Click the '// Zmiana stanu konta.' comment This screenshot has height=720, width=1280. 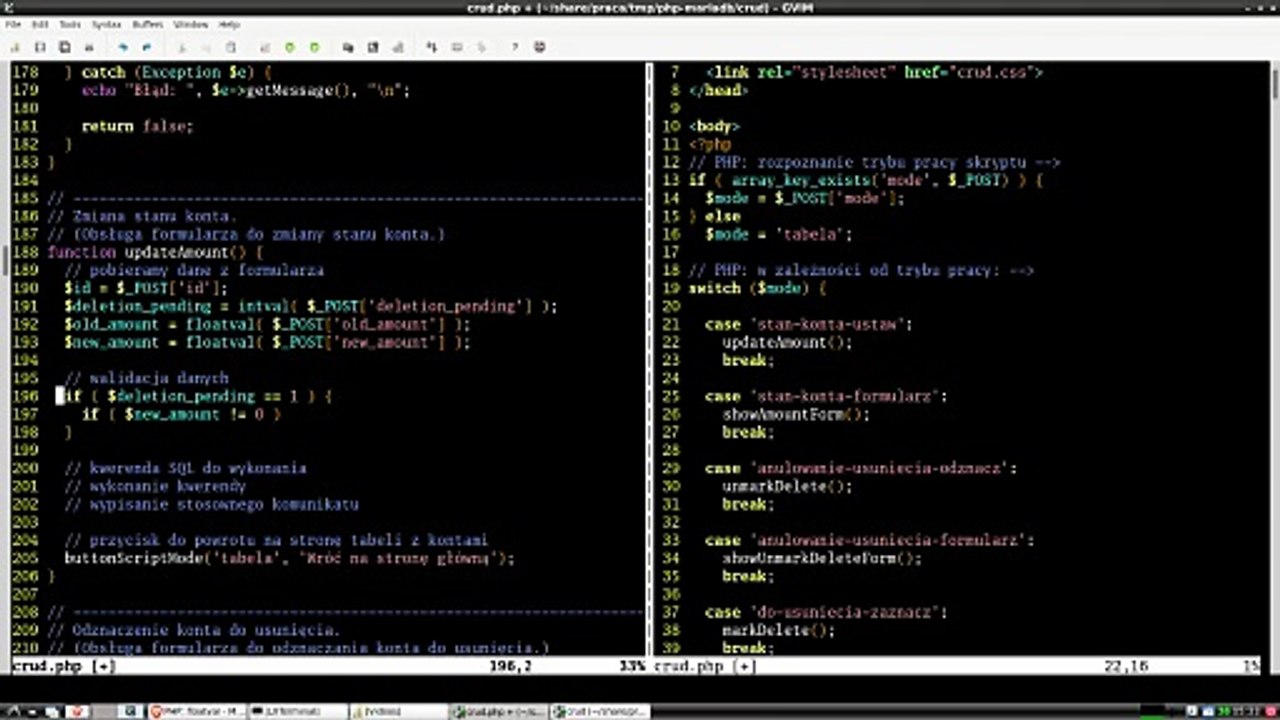point(141,216)
